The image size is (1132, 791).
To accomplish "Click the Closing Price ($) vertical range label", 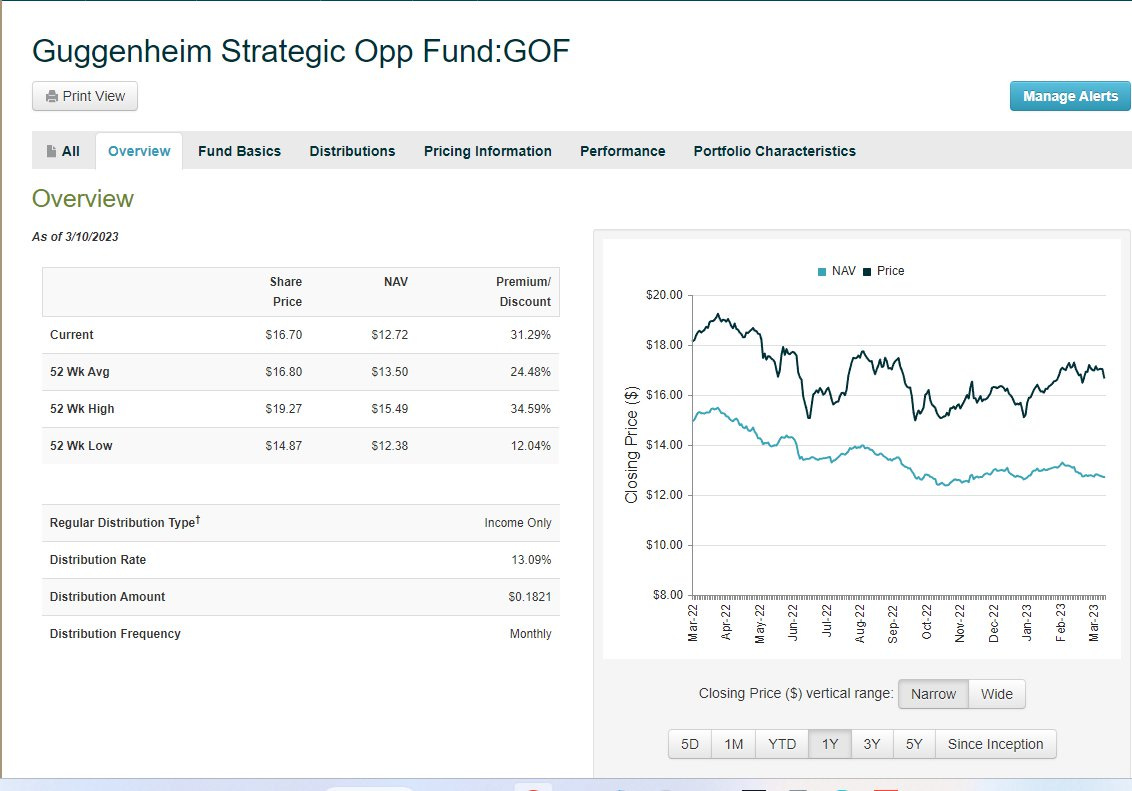I will [x=796, y=694].
